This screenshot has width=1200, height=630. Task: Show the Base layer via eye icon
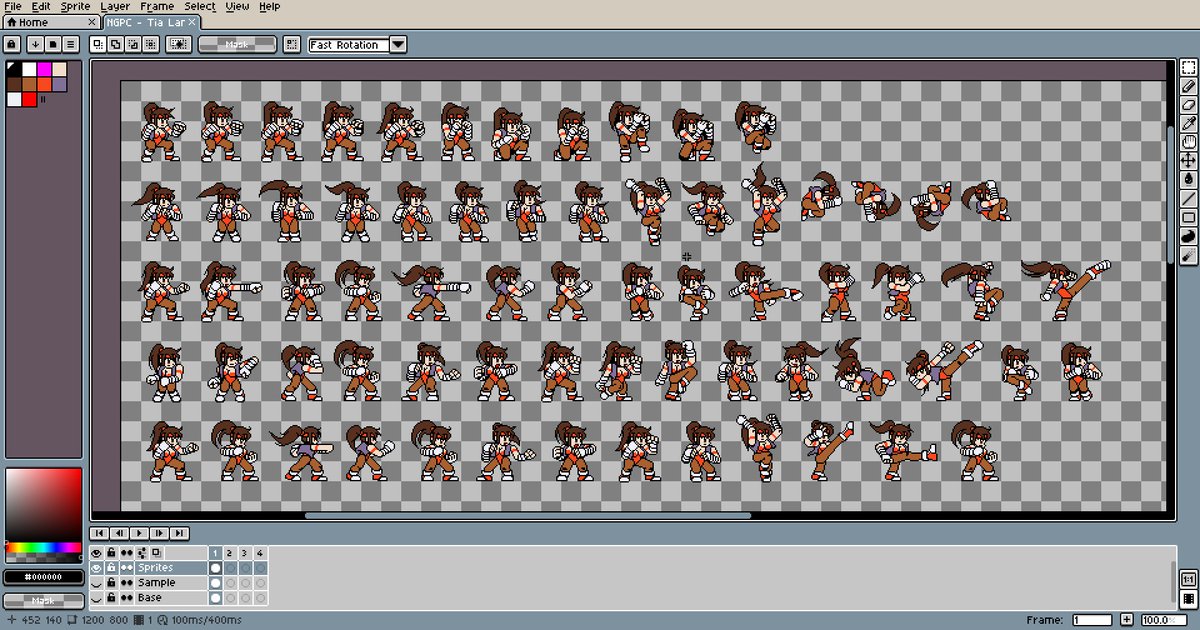click(x=97, y=598)
